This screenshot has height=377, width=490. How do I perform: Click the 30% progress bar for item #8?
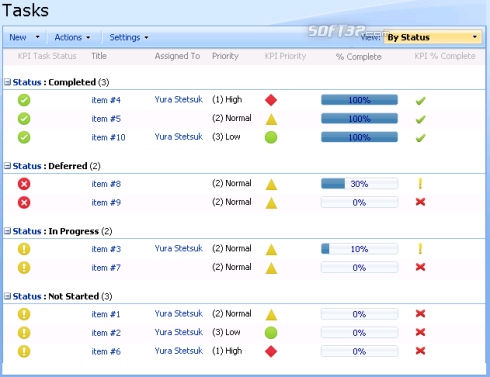(359, 184)
